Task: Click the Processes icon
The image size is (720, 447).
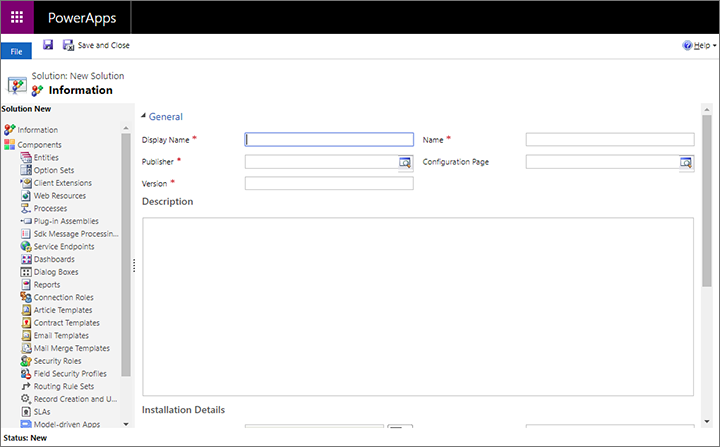Action: (26, 208)
